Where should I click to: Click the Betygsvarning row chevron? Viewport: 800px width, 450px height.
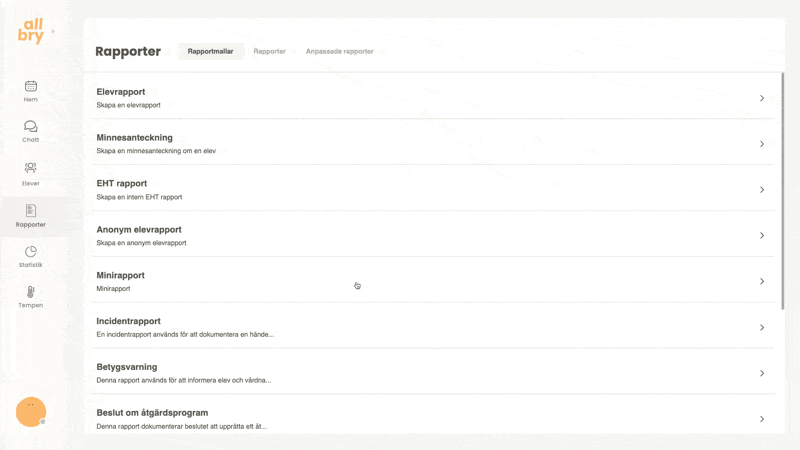762,374
